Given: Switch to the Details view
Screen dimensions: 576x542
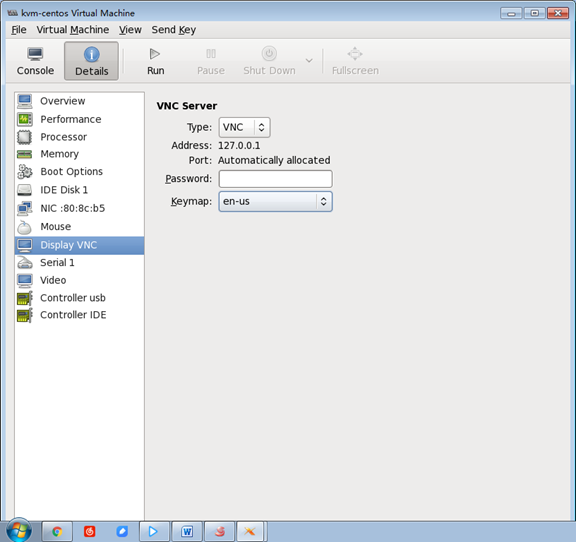Looking at the screenshot, I should (x=91, y=61).
